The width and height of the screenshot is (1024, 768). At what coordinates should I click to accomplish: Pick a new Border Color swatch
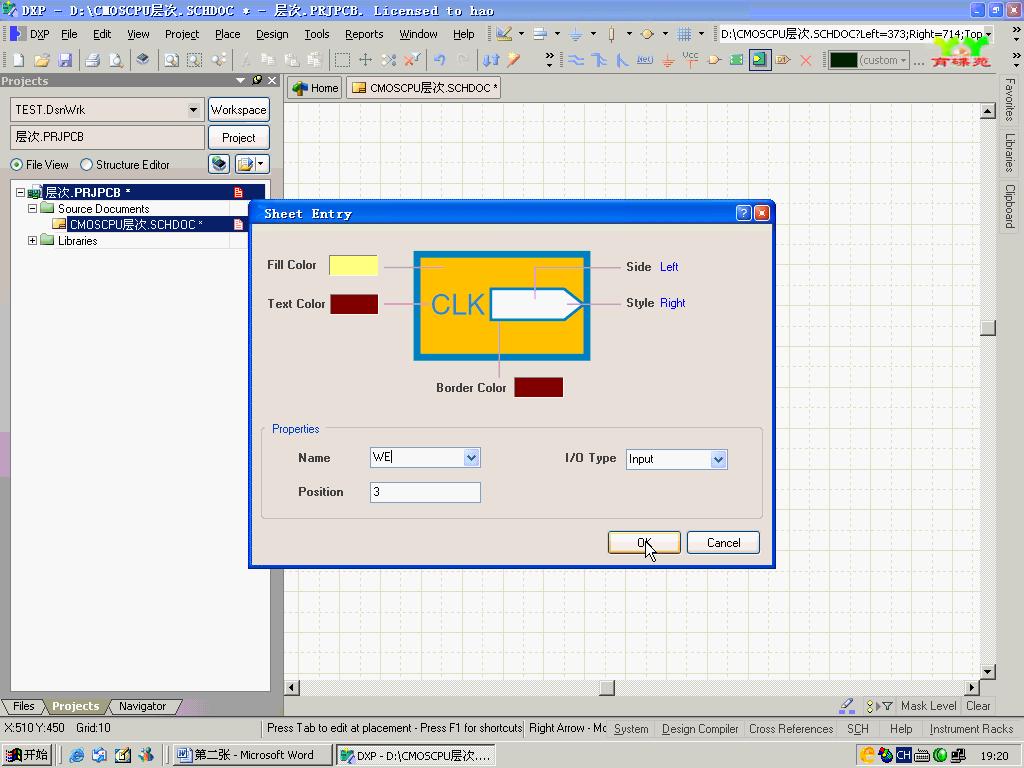538,387
